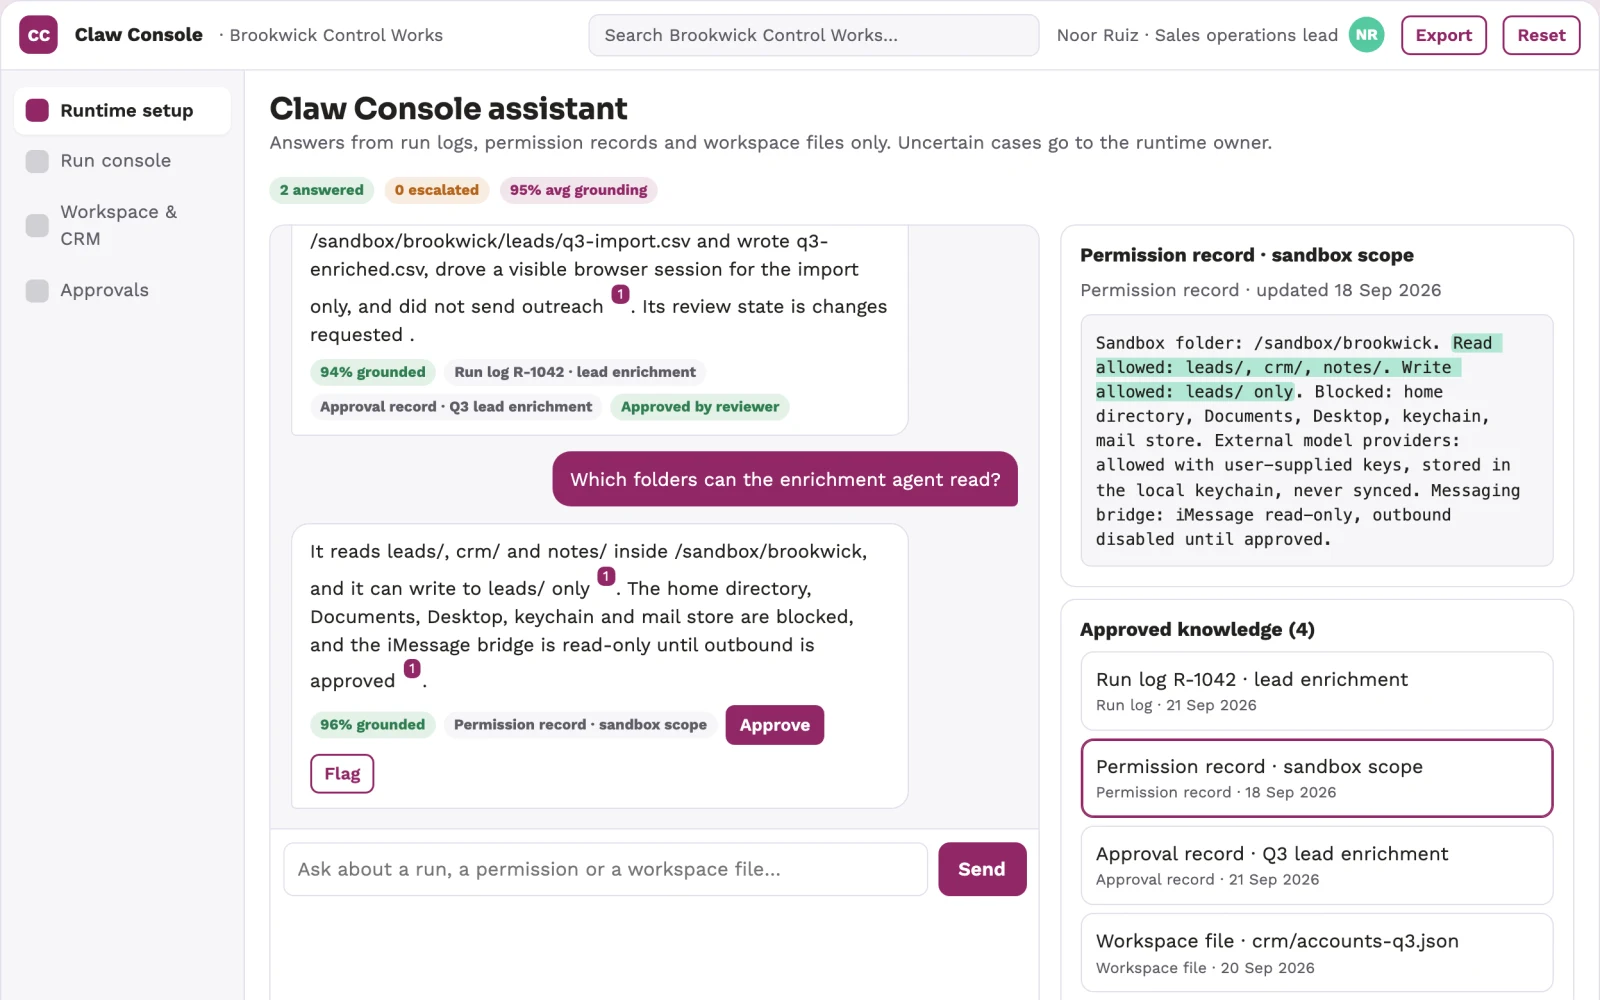Click the Export button

[x=1443, y=35]
